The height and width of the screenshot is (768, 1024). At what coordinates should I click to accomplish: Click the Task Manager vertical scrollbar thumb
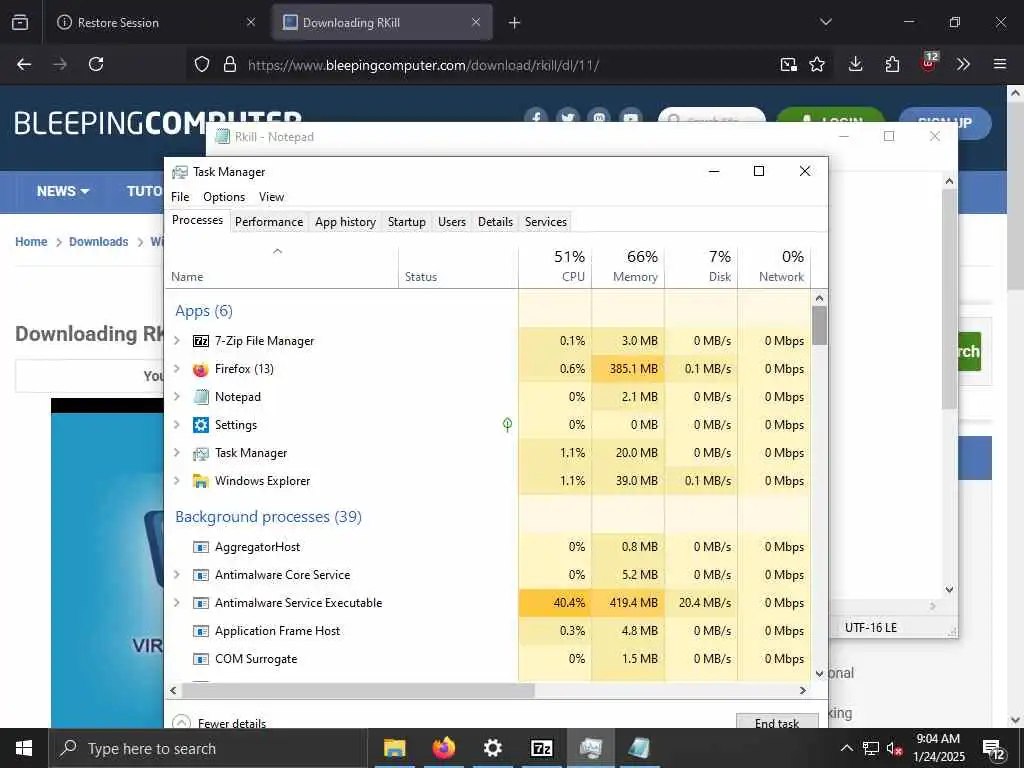820,325
